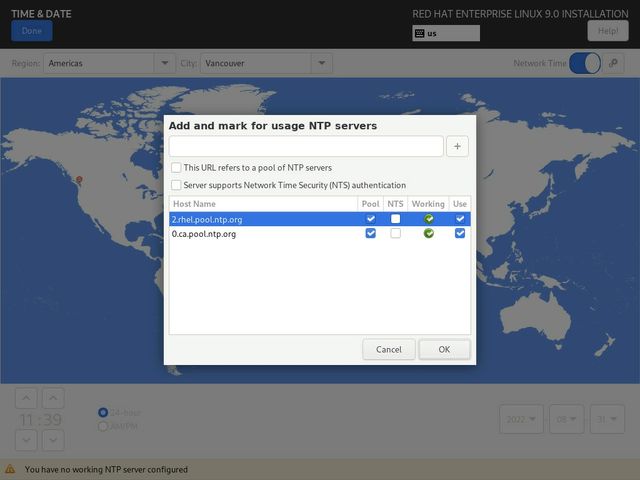Decrease the hour with the down arrow
640x480 pixels.
pos(26,440)
